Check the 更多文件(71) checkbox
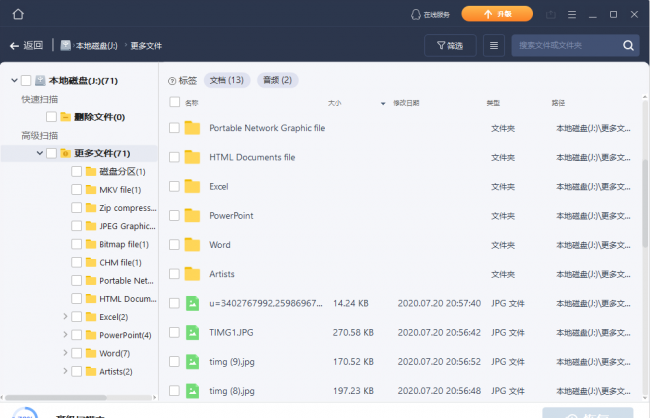Screen dimensions: 650x418 pyautogui.click(x=51, y=153)
